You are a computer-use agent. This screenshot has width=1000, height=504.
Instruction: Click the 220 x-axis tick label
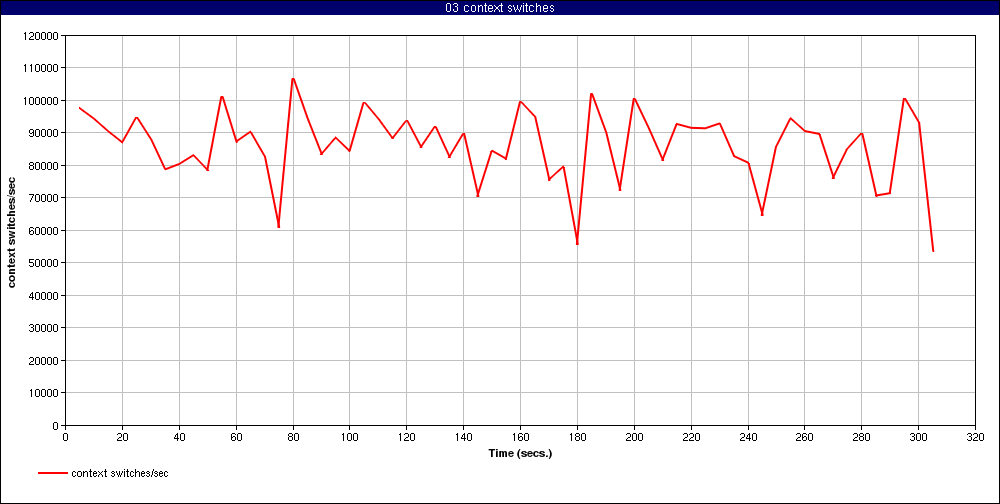[691, 436]
